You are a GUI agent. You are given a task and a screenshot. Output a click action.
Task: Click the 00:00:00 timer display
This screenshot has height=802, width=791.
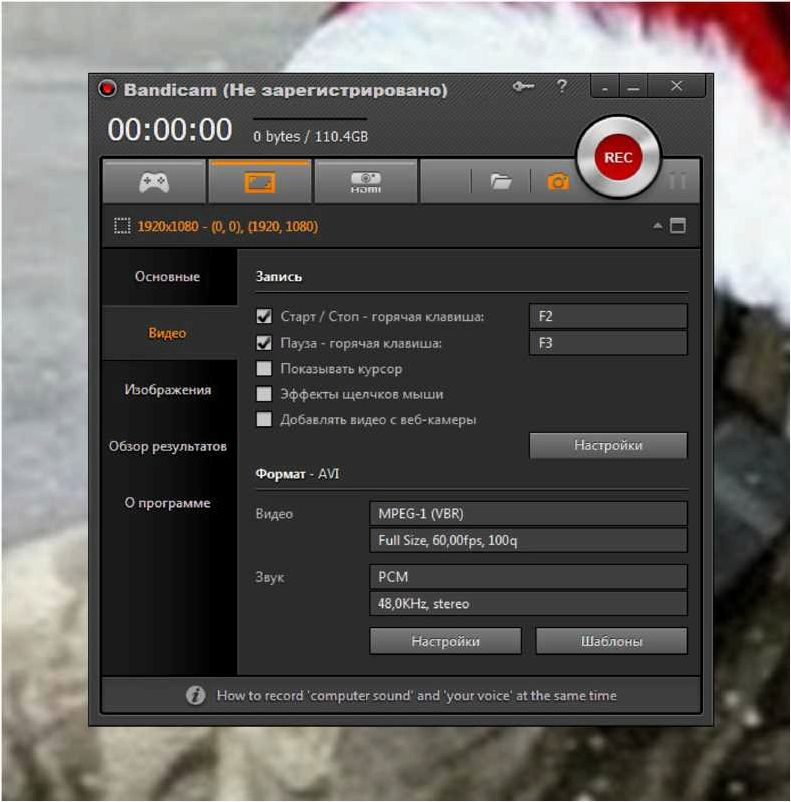(x=170, y=129)
